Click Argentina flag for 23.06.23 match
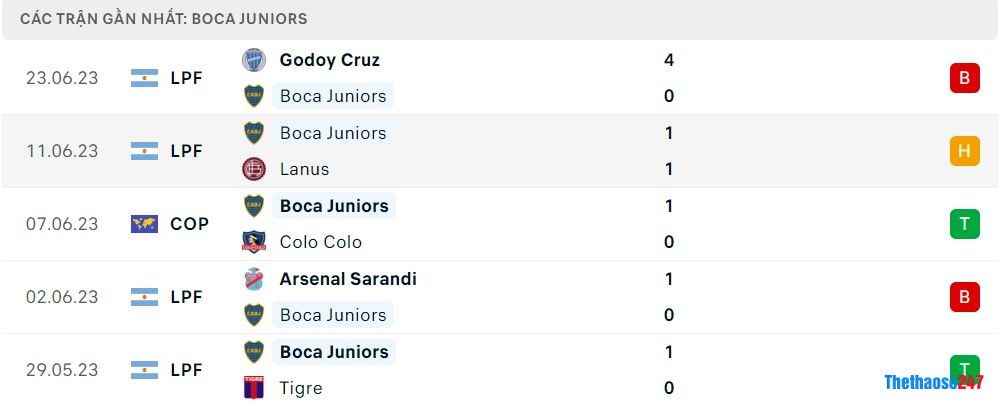The image size is (1001, 406). 145,78
